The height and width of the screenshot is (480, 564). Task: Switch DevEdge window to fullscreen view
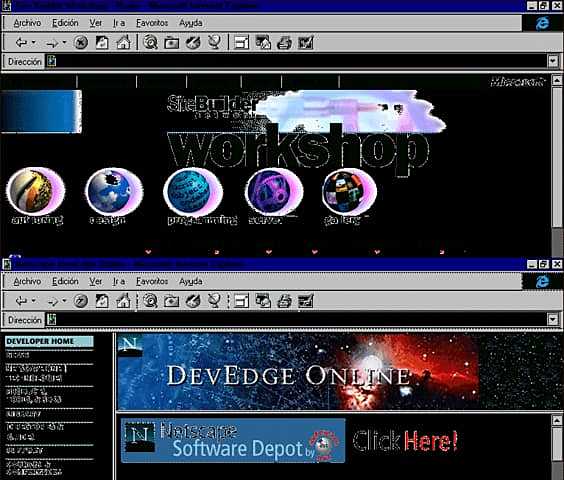(241, 301)
